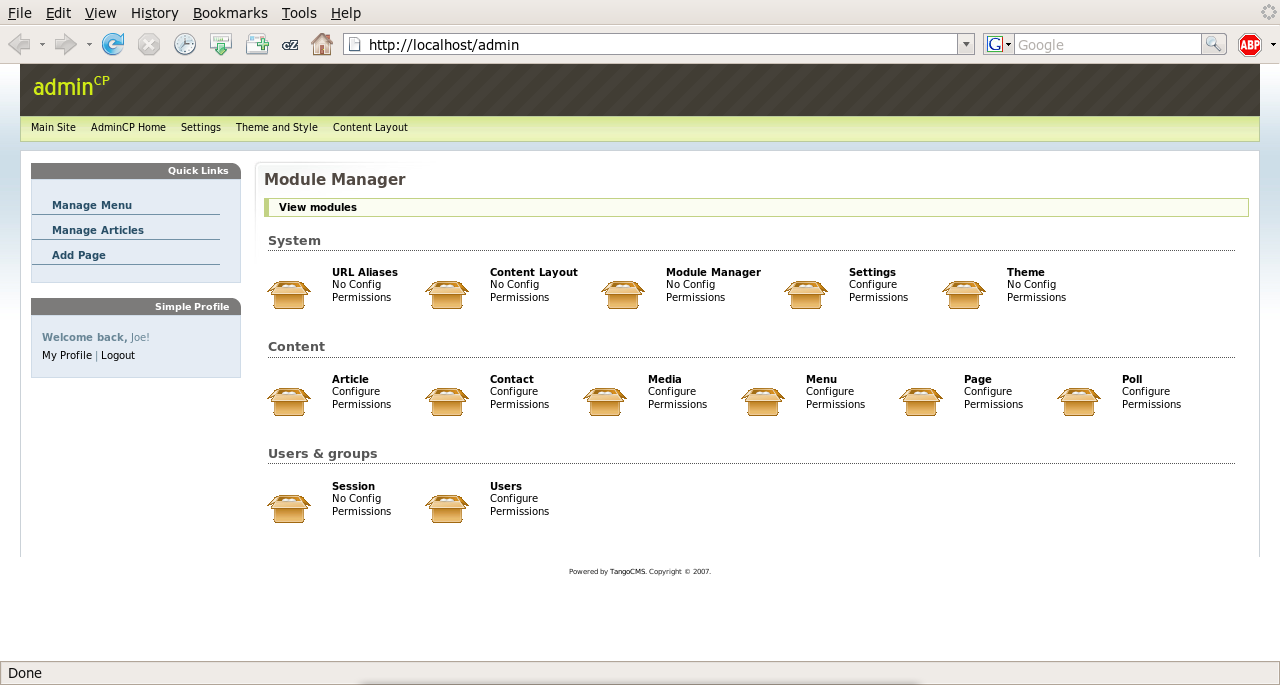Click the Article module box icon
1280x685 pixels.
click(289, 401)
